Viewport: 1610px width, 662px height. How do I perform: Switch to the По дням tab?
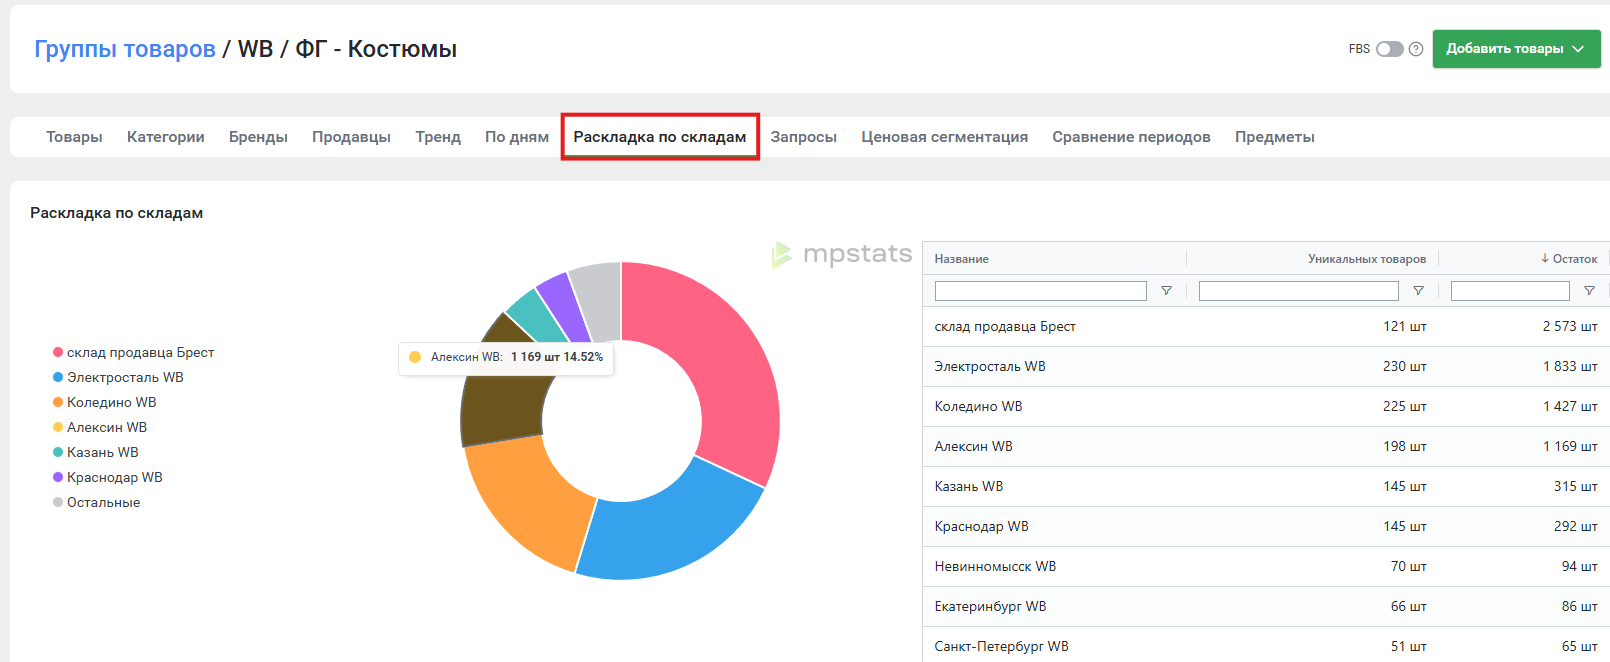click(517, 137)
